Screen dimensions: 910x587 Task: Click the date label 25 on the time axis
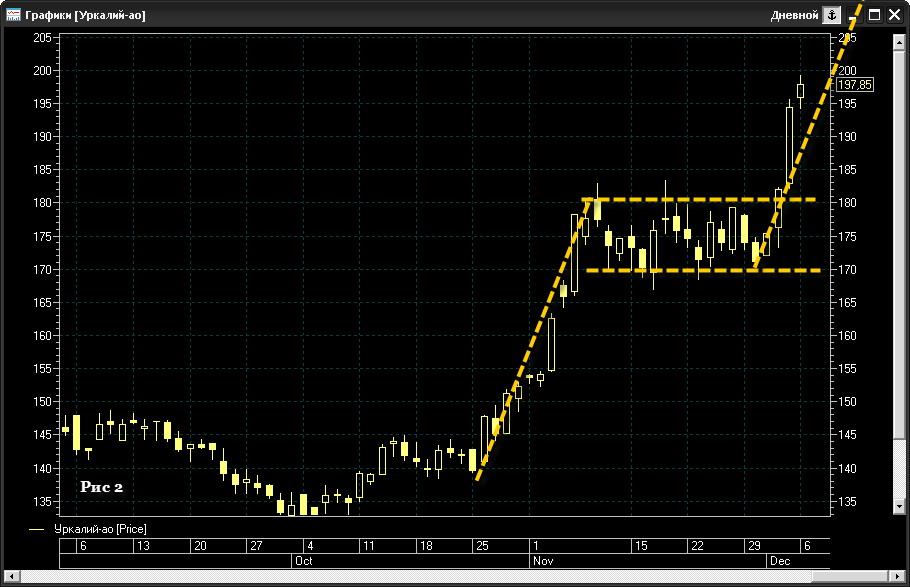482,546
